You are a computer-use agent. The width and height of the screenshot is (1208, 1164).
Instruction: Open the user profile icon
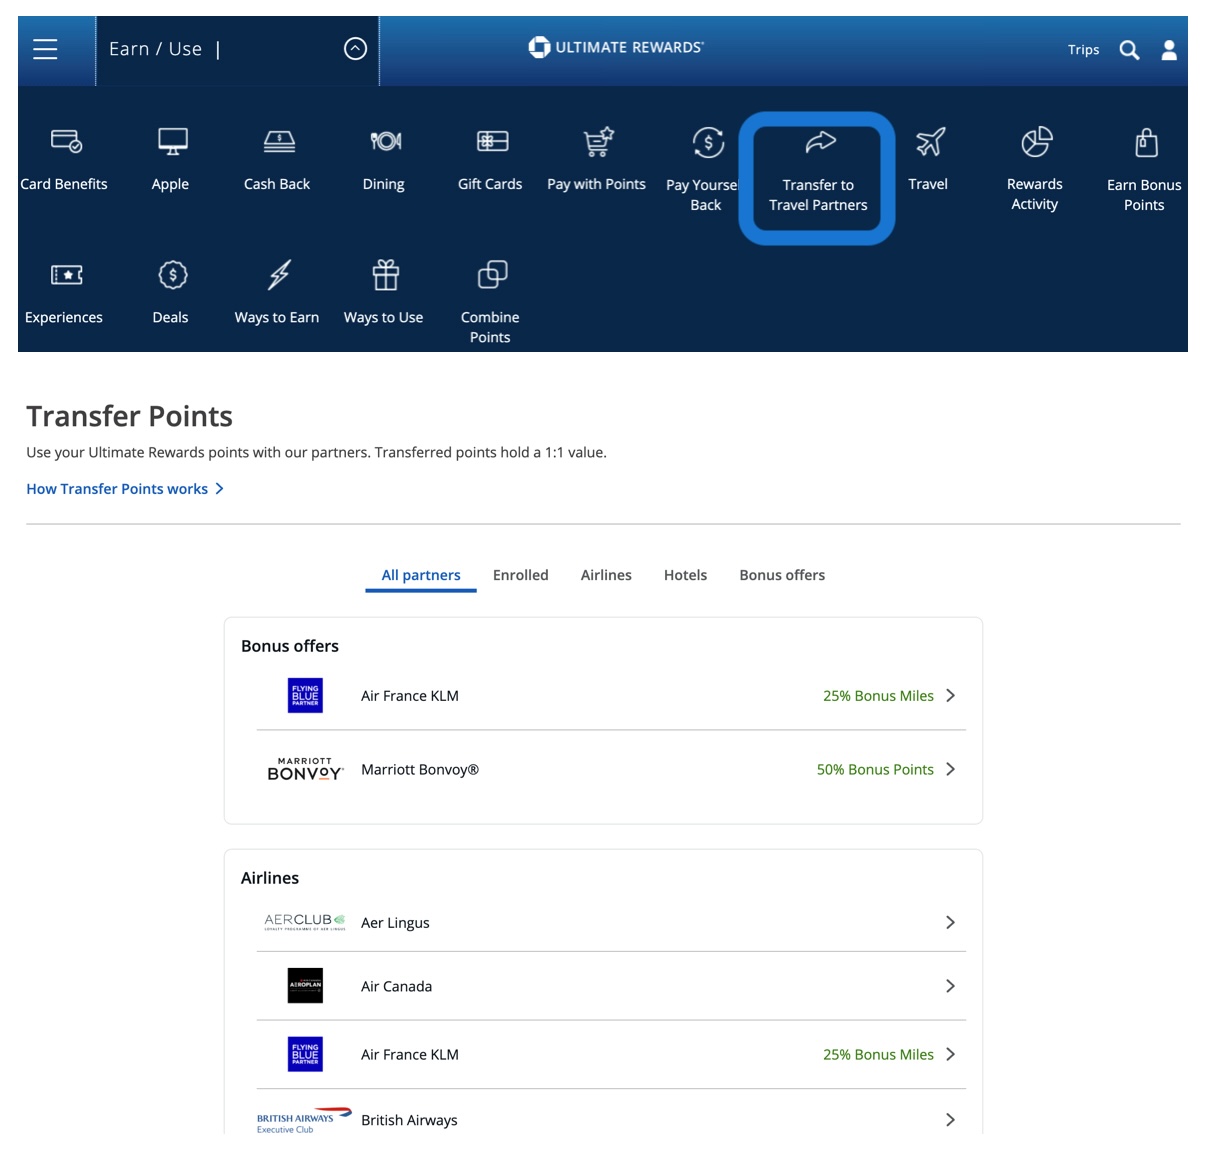(1169, 49)
